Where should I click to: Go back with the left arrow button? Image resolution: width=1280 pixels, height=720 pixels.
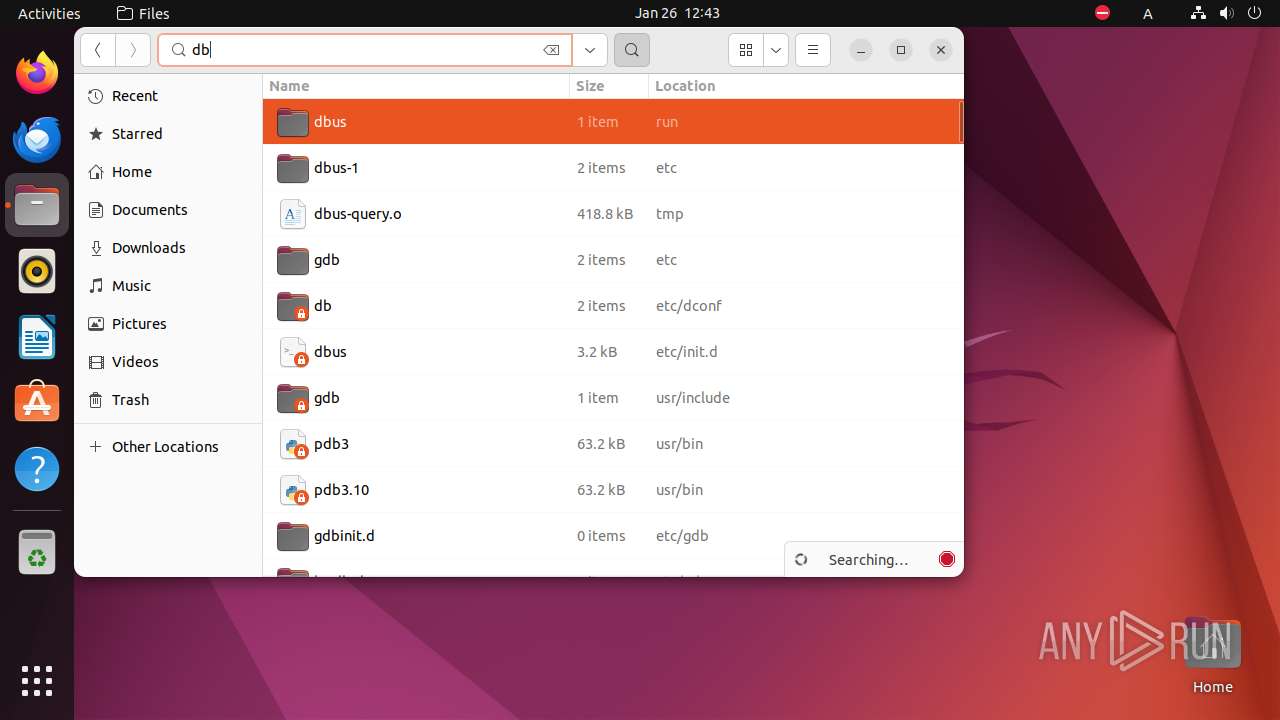(98, 50)
